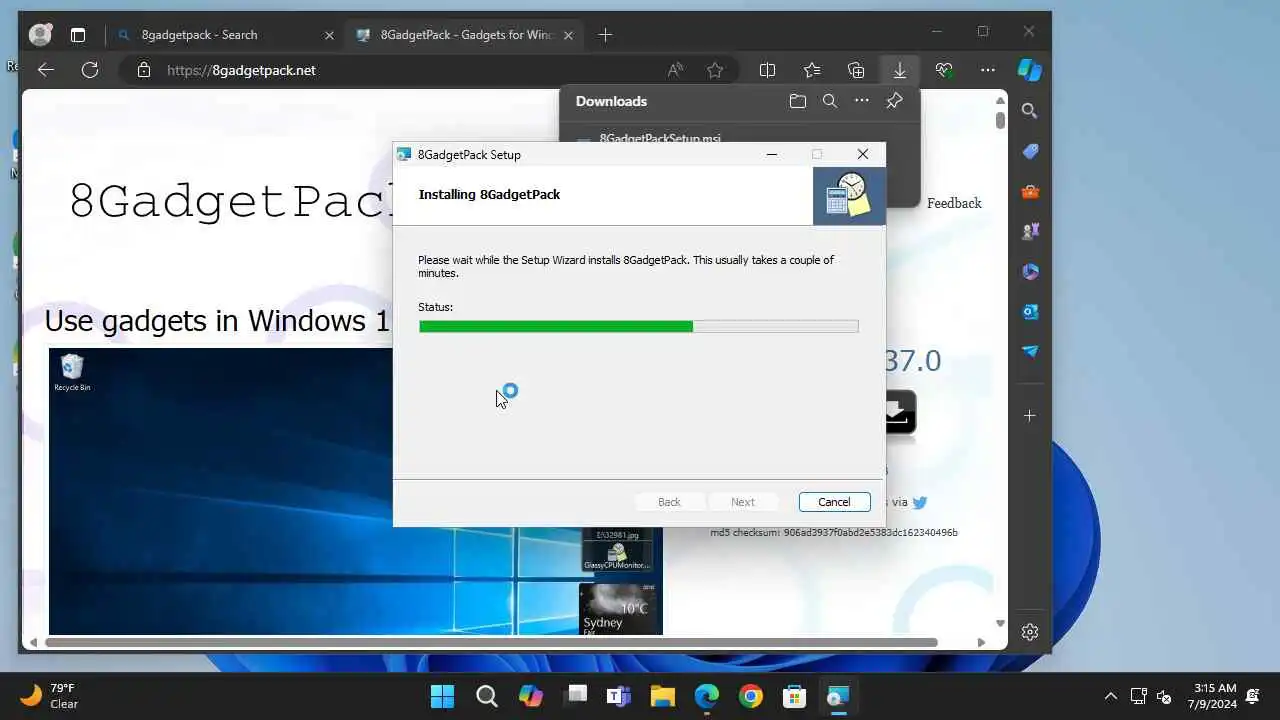1280x720 pixels.
Task: Open Split screen in Edge toolbar
Action: click(768, 70)
